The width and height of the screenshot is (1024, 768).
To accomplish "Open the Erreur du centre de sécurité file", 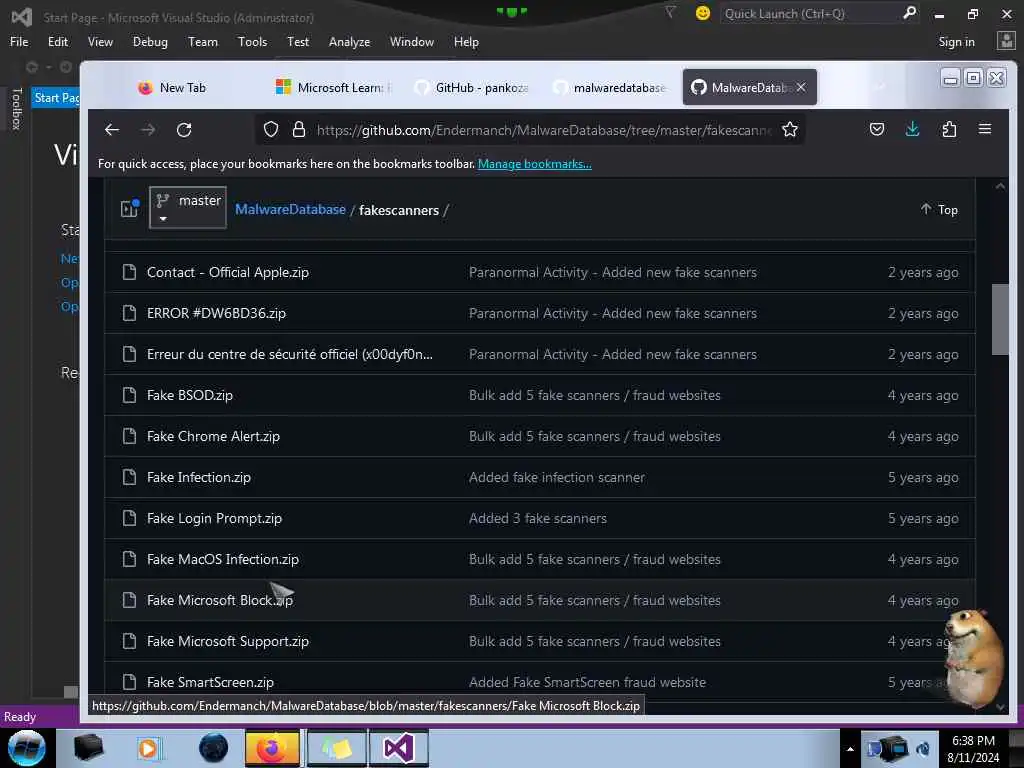I will 289,355.
